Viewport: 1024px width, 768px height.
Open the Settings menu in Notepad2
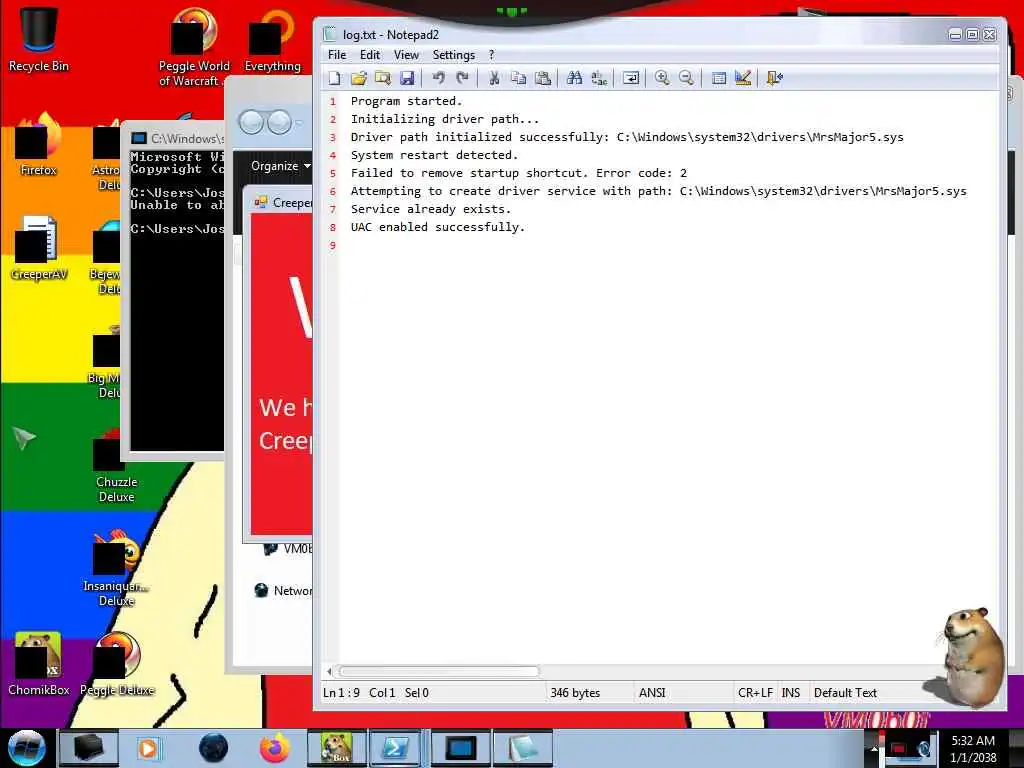(454, 55)
